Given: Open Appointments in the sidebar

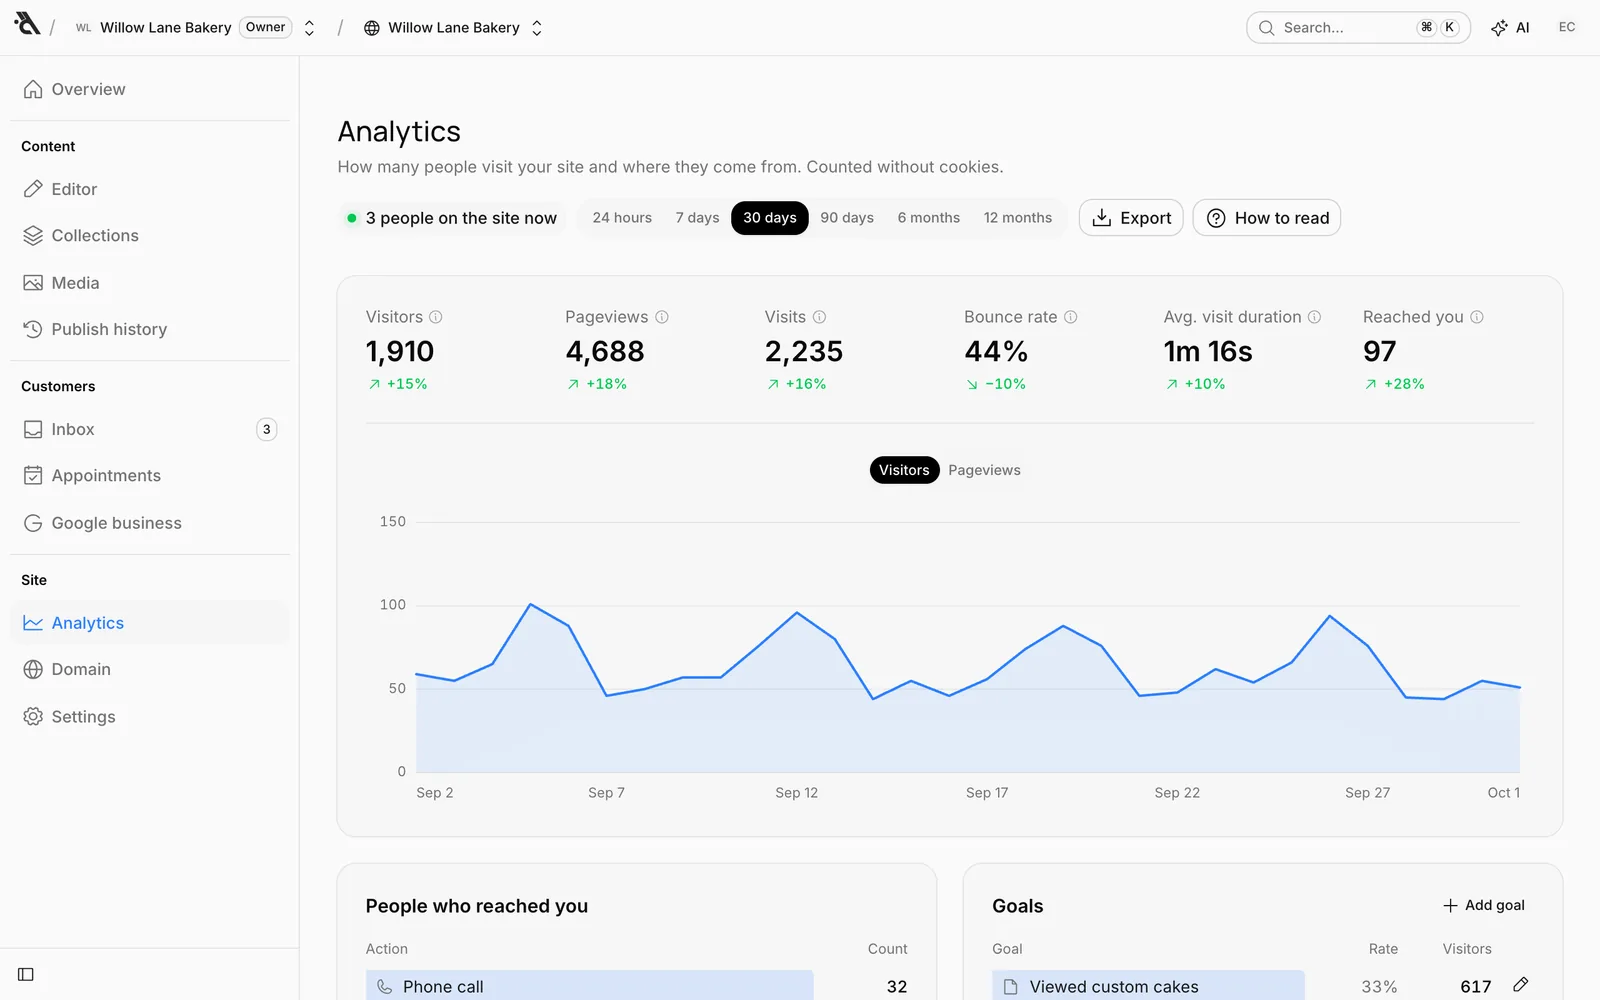Looking at the screenshot, I should tap(150, 475).
